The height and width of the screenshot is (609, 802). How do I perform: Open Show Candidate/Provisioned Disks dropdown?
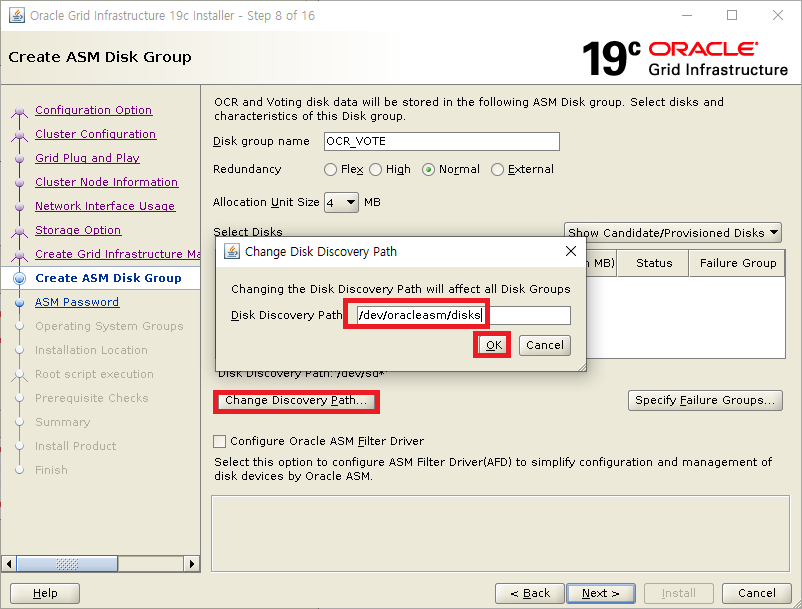click(673, 233)
